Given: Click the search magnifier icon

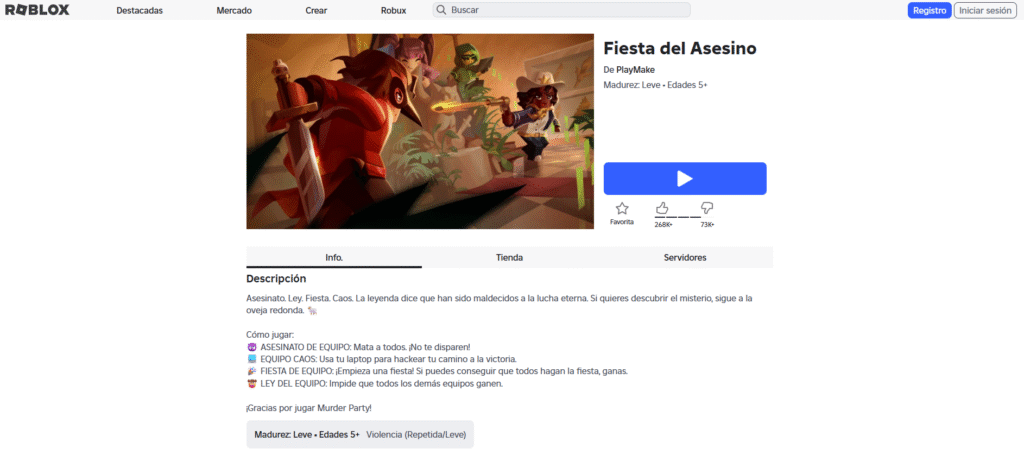Looking at the screenshot, I should tap(441, 10).
